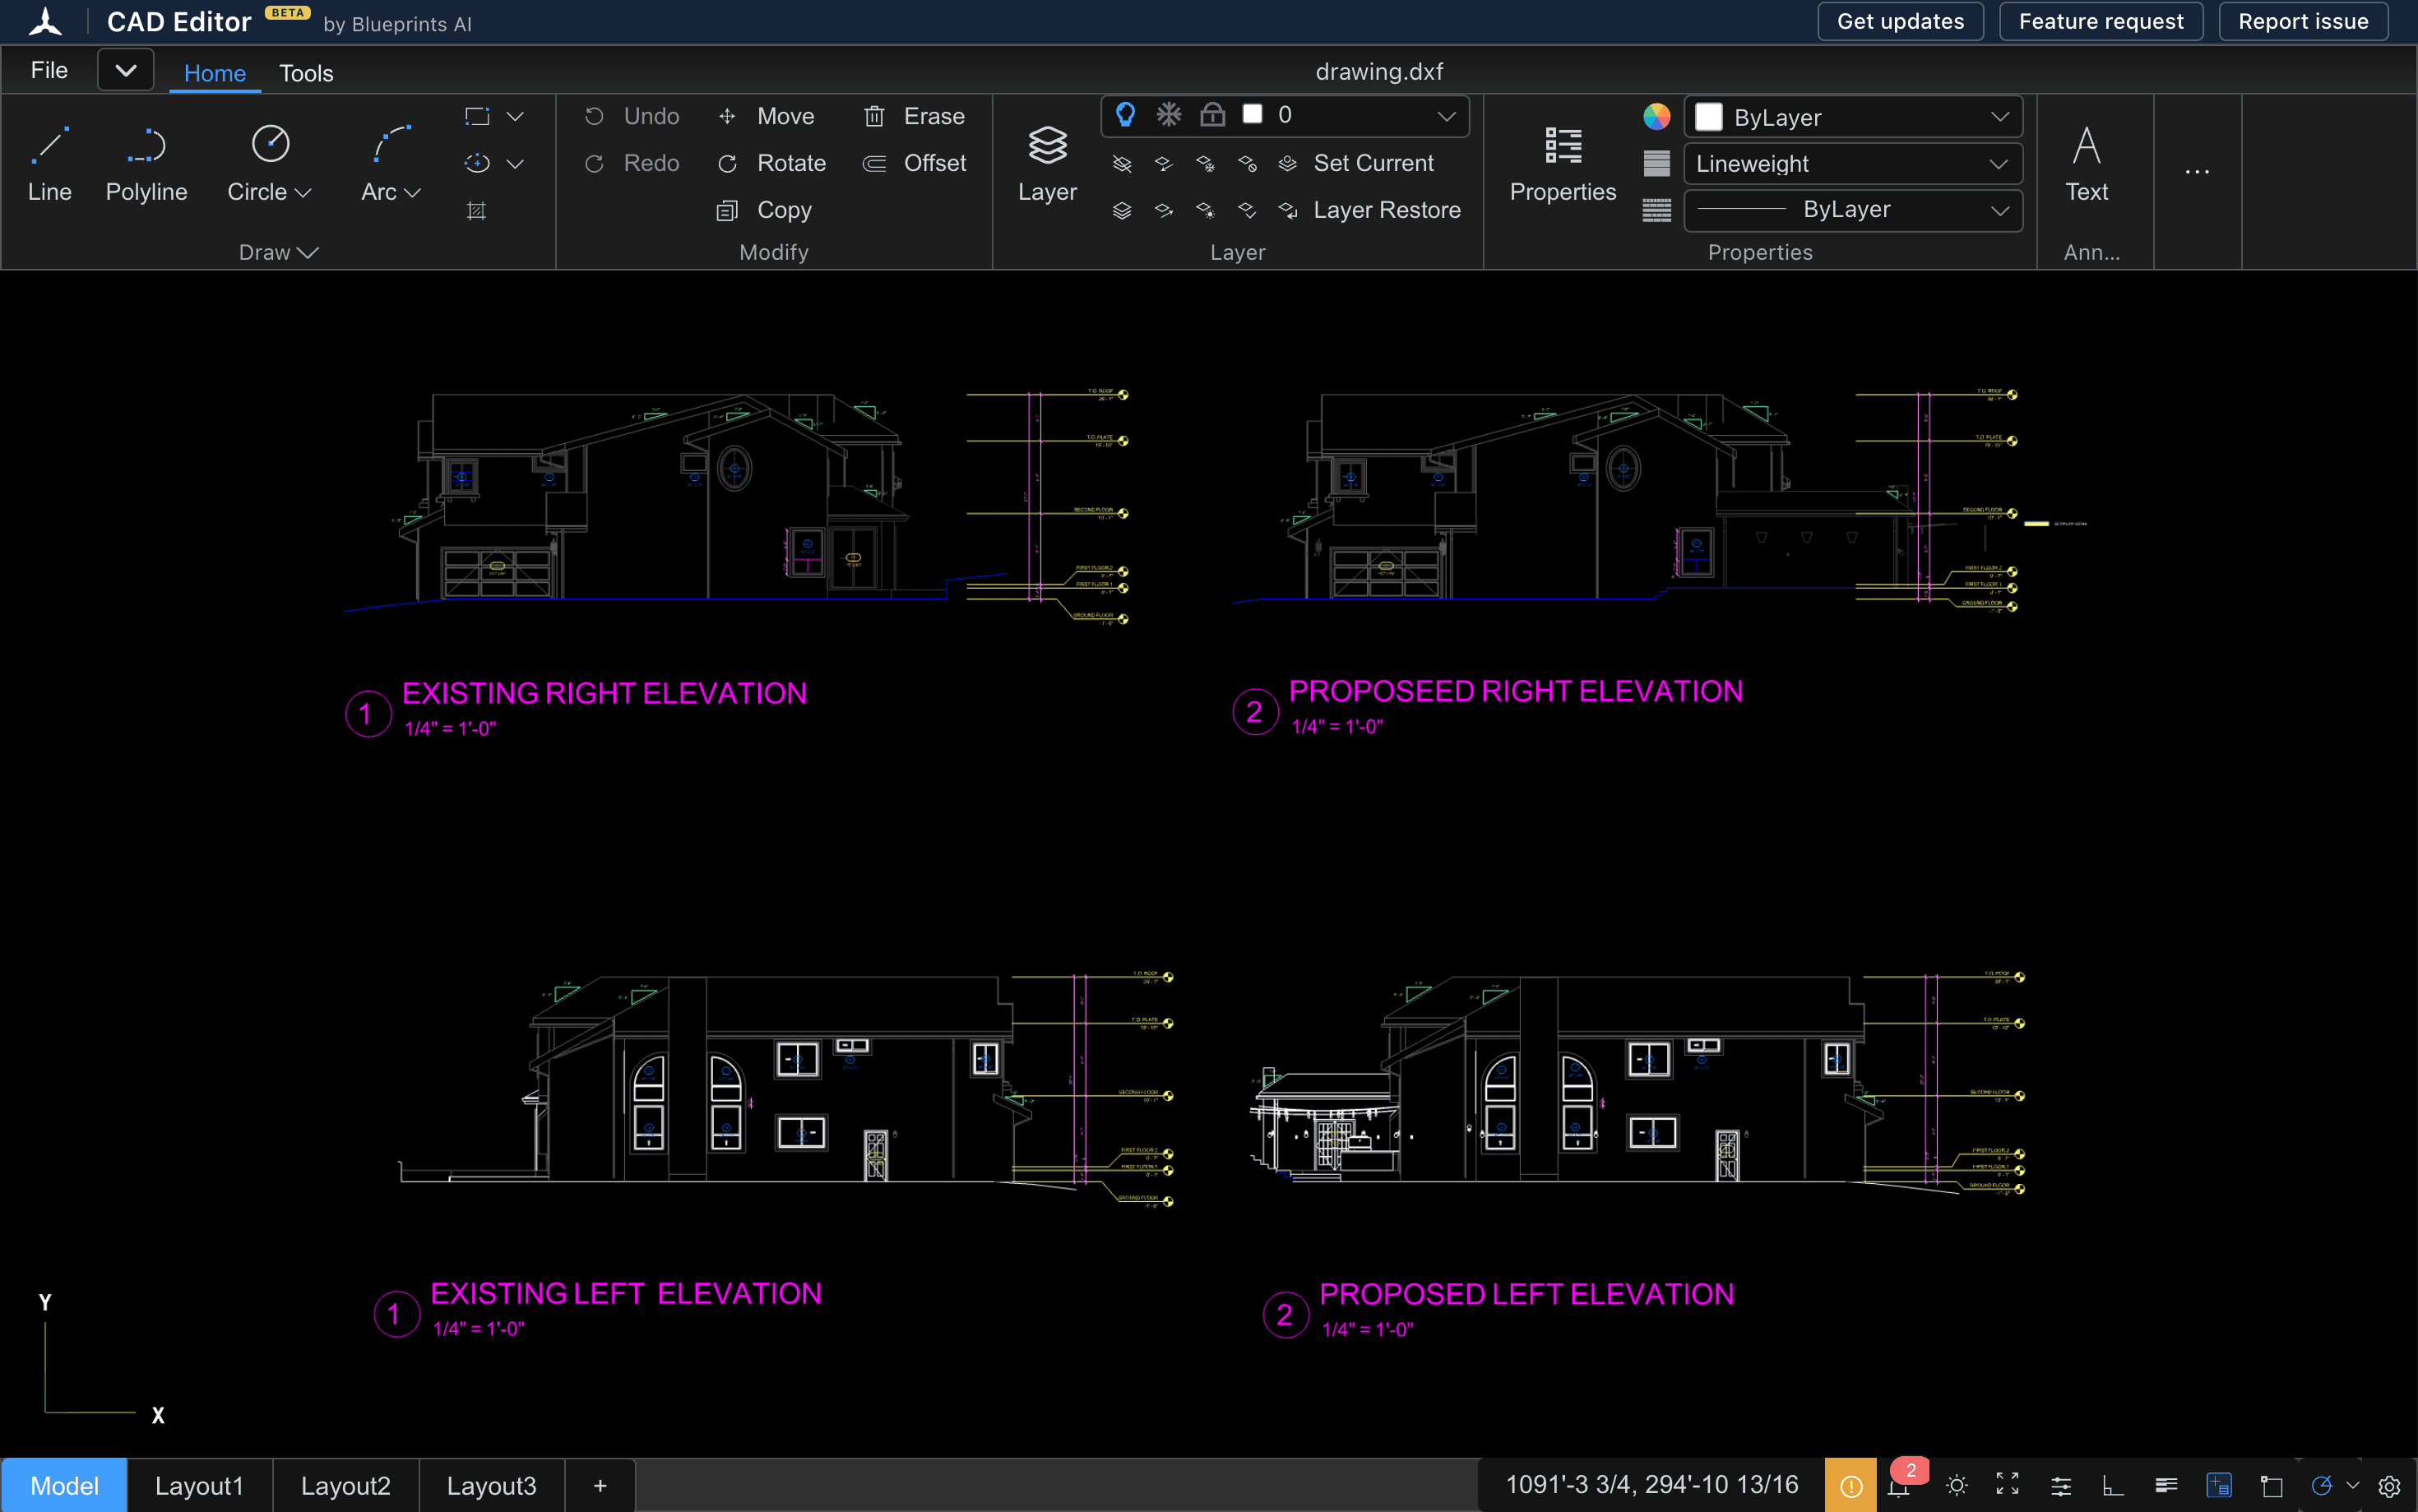Expand the Circle tool options
2418x1512 pixels.
click(303, 192)
